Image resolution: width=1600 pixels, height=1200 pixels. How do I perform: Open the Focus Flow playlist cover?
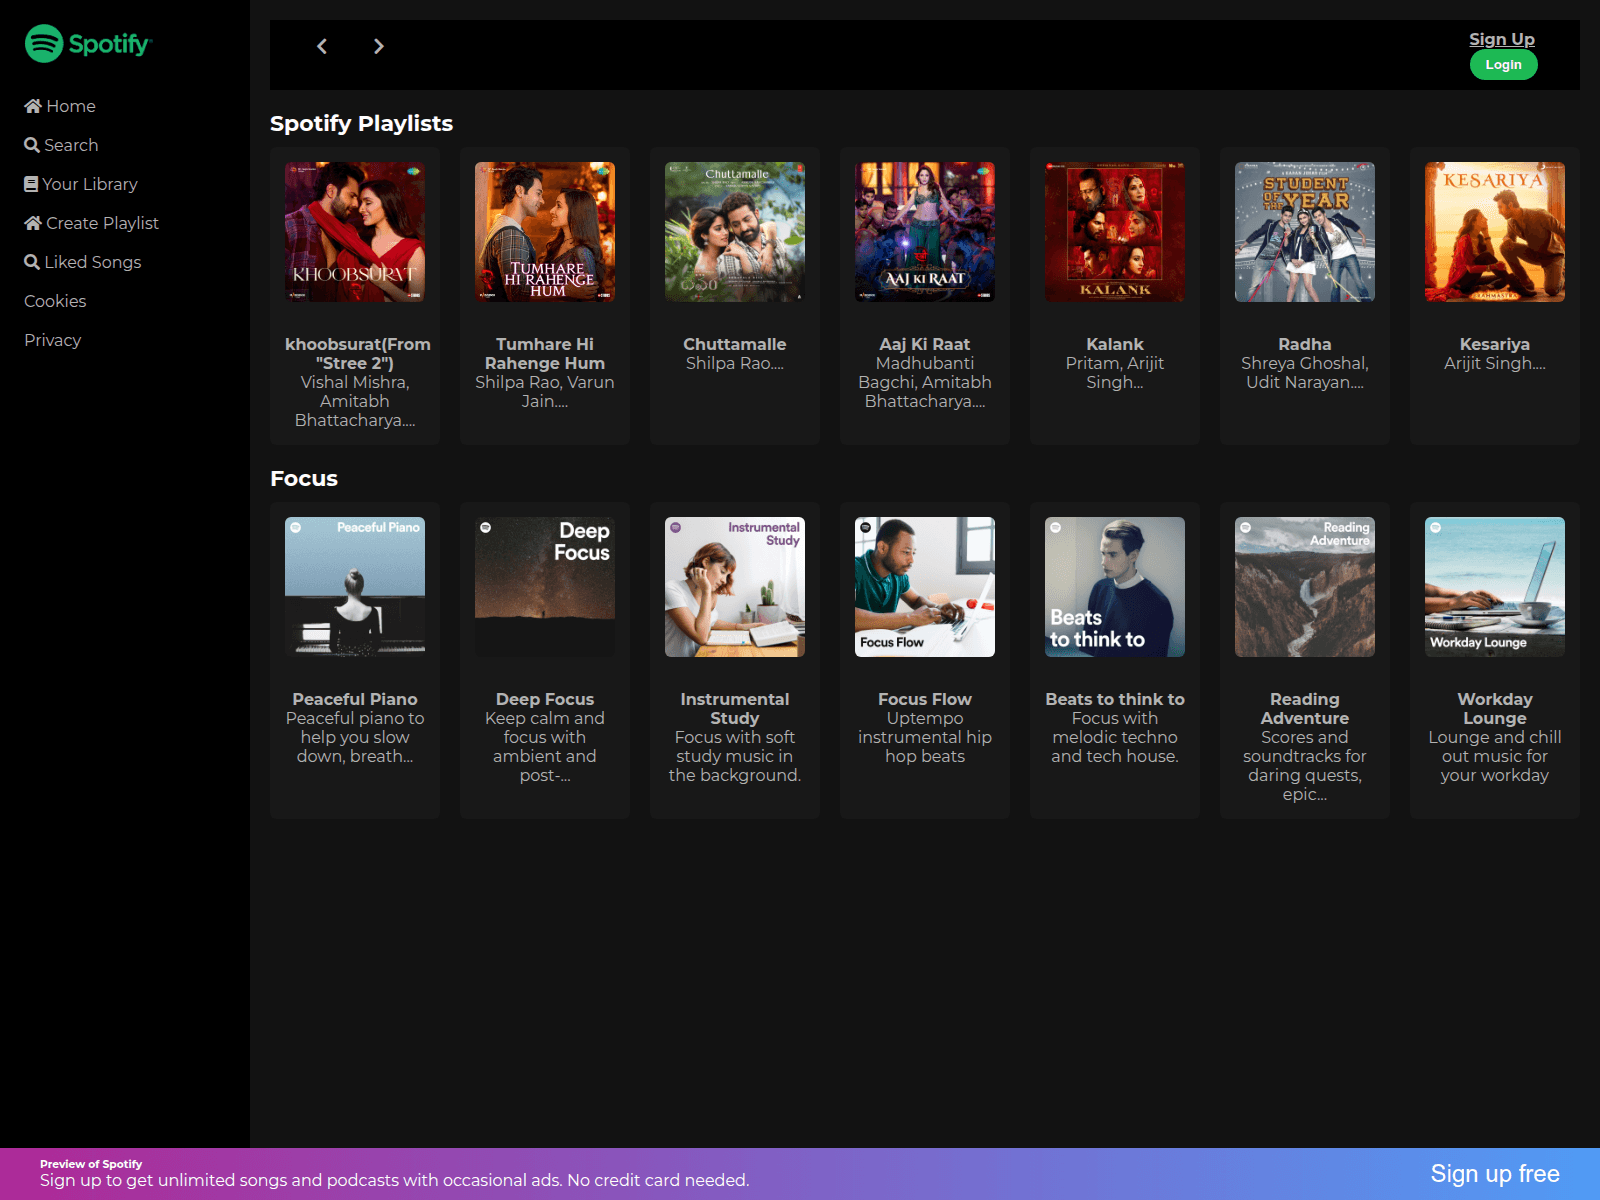[925, 587]
